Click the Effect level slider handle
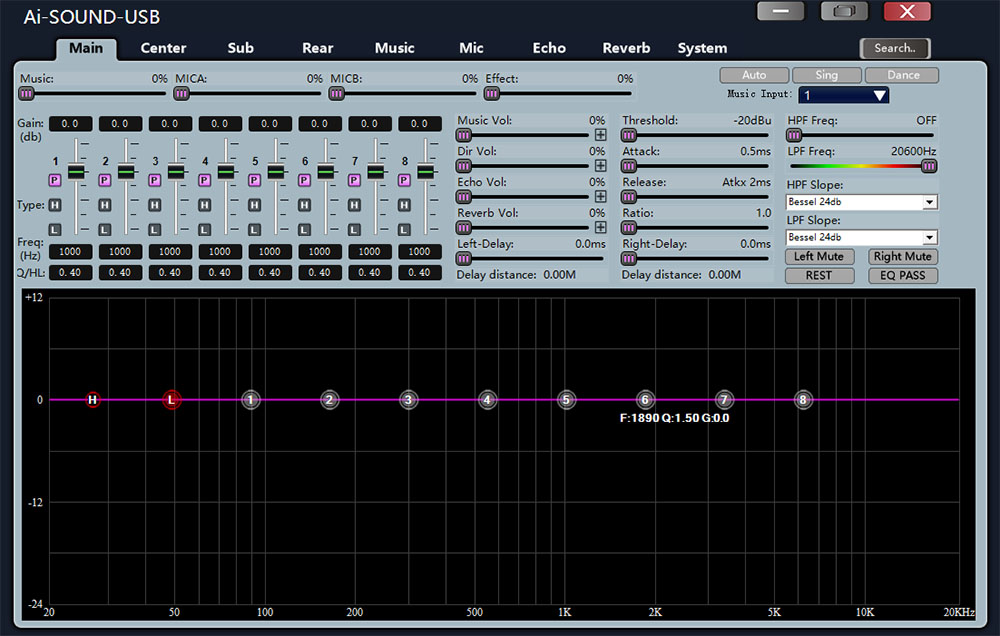This screenshot has height=636, width=1000. click(492, 94)
